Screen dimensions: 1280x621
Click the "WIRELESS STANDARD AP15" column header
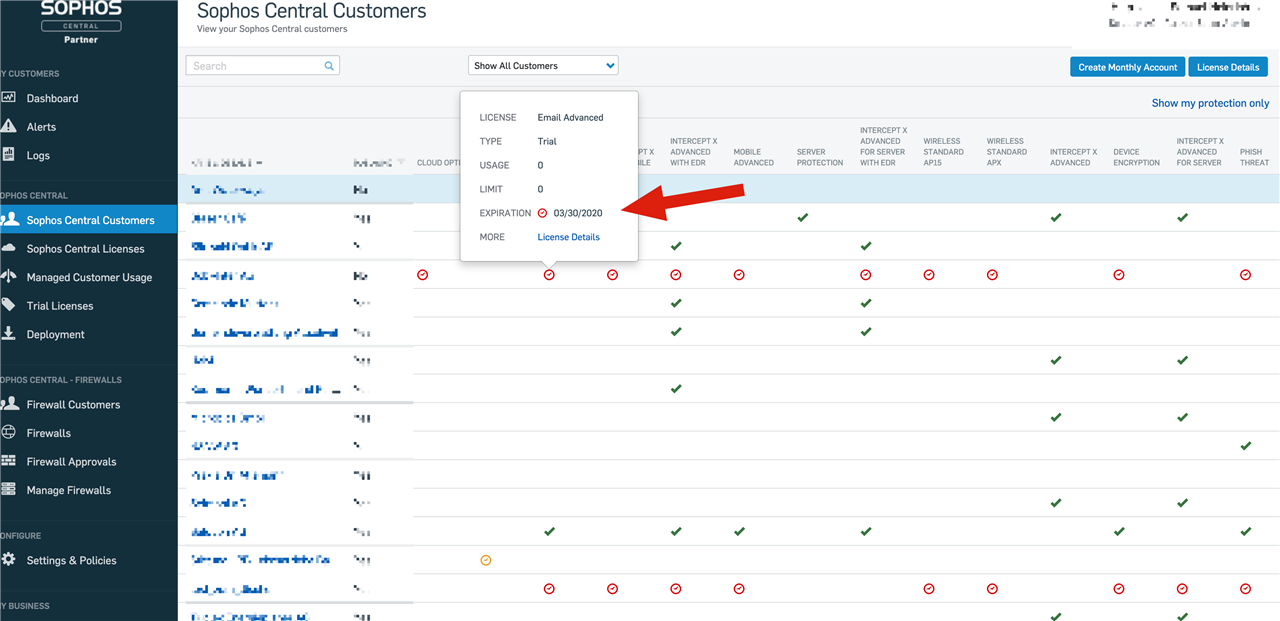pos(943,152)
